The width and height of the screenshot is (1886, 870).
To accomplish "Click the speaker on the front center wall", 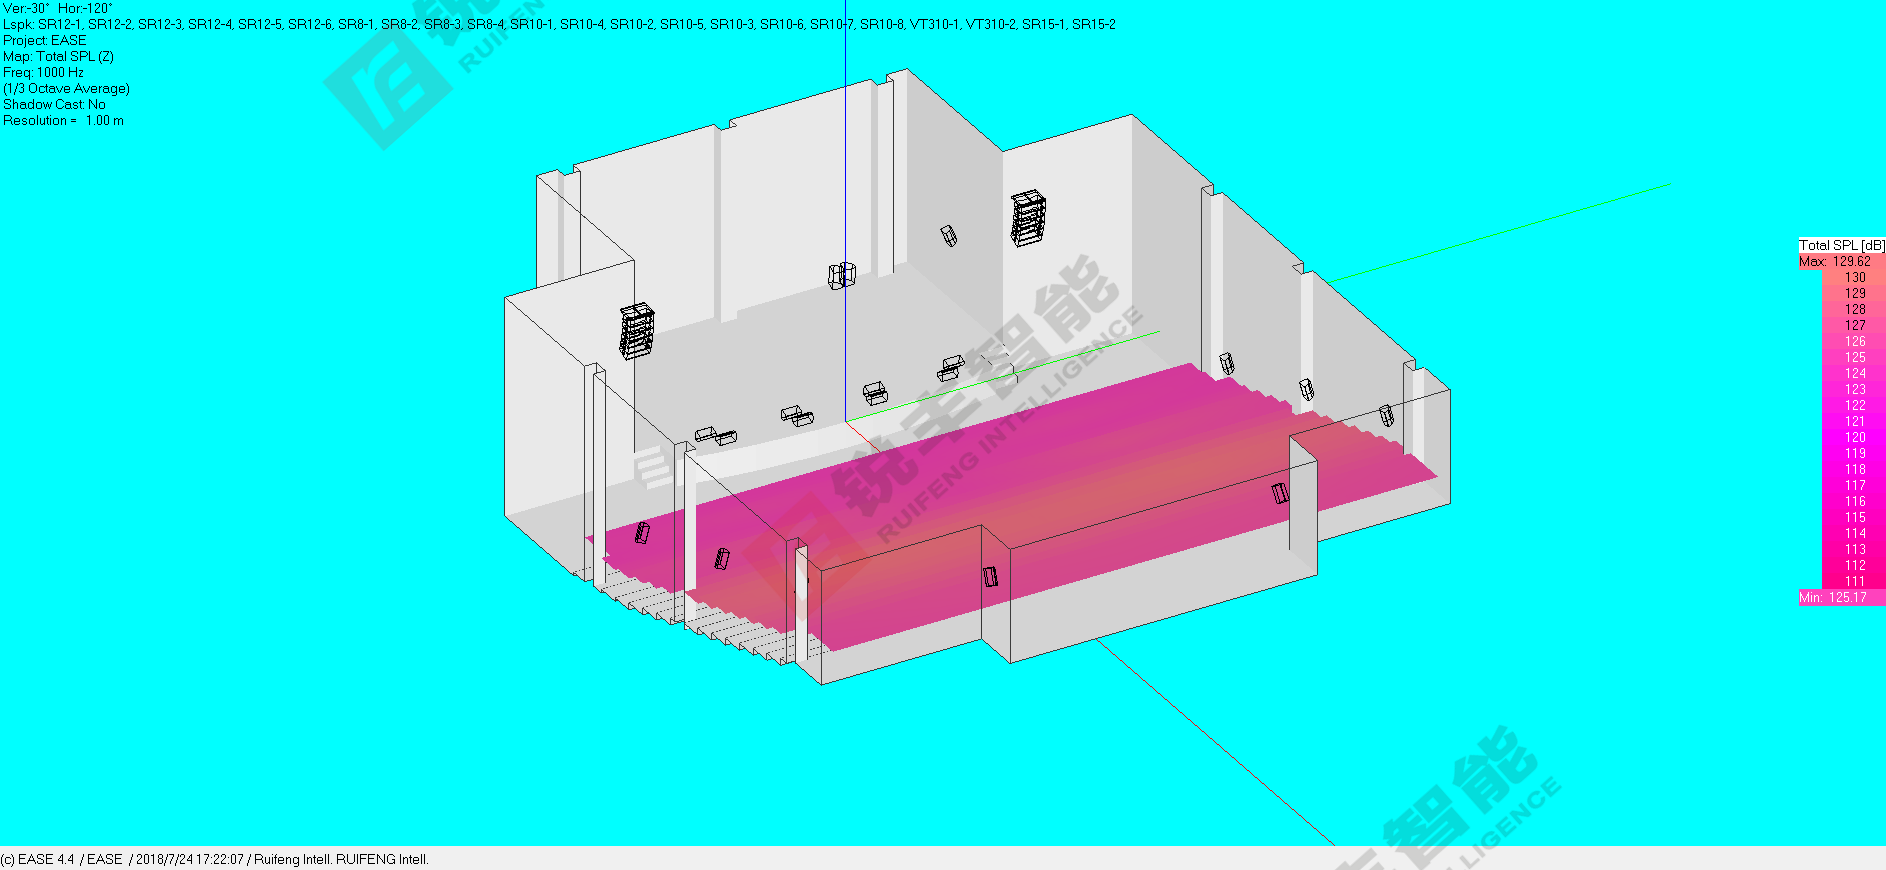I will click(x=990, y=576).
